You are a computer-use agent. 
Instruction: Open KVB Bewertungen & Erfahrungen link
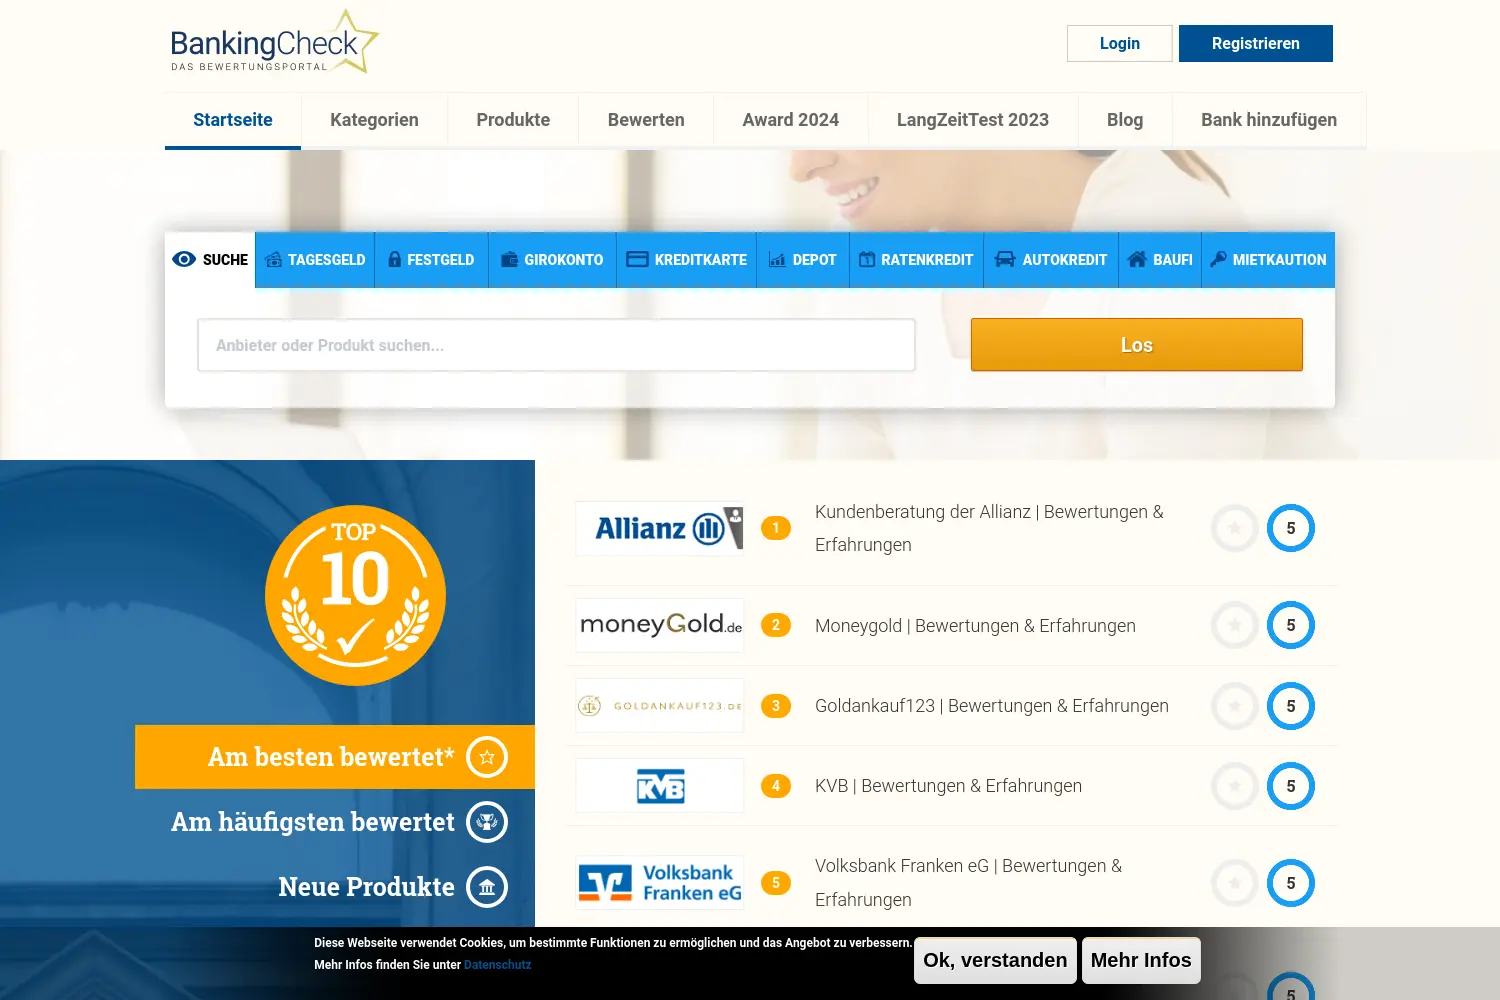[x=948, y=786]
